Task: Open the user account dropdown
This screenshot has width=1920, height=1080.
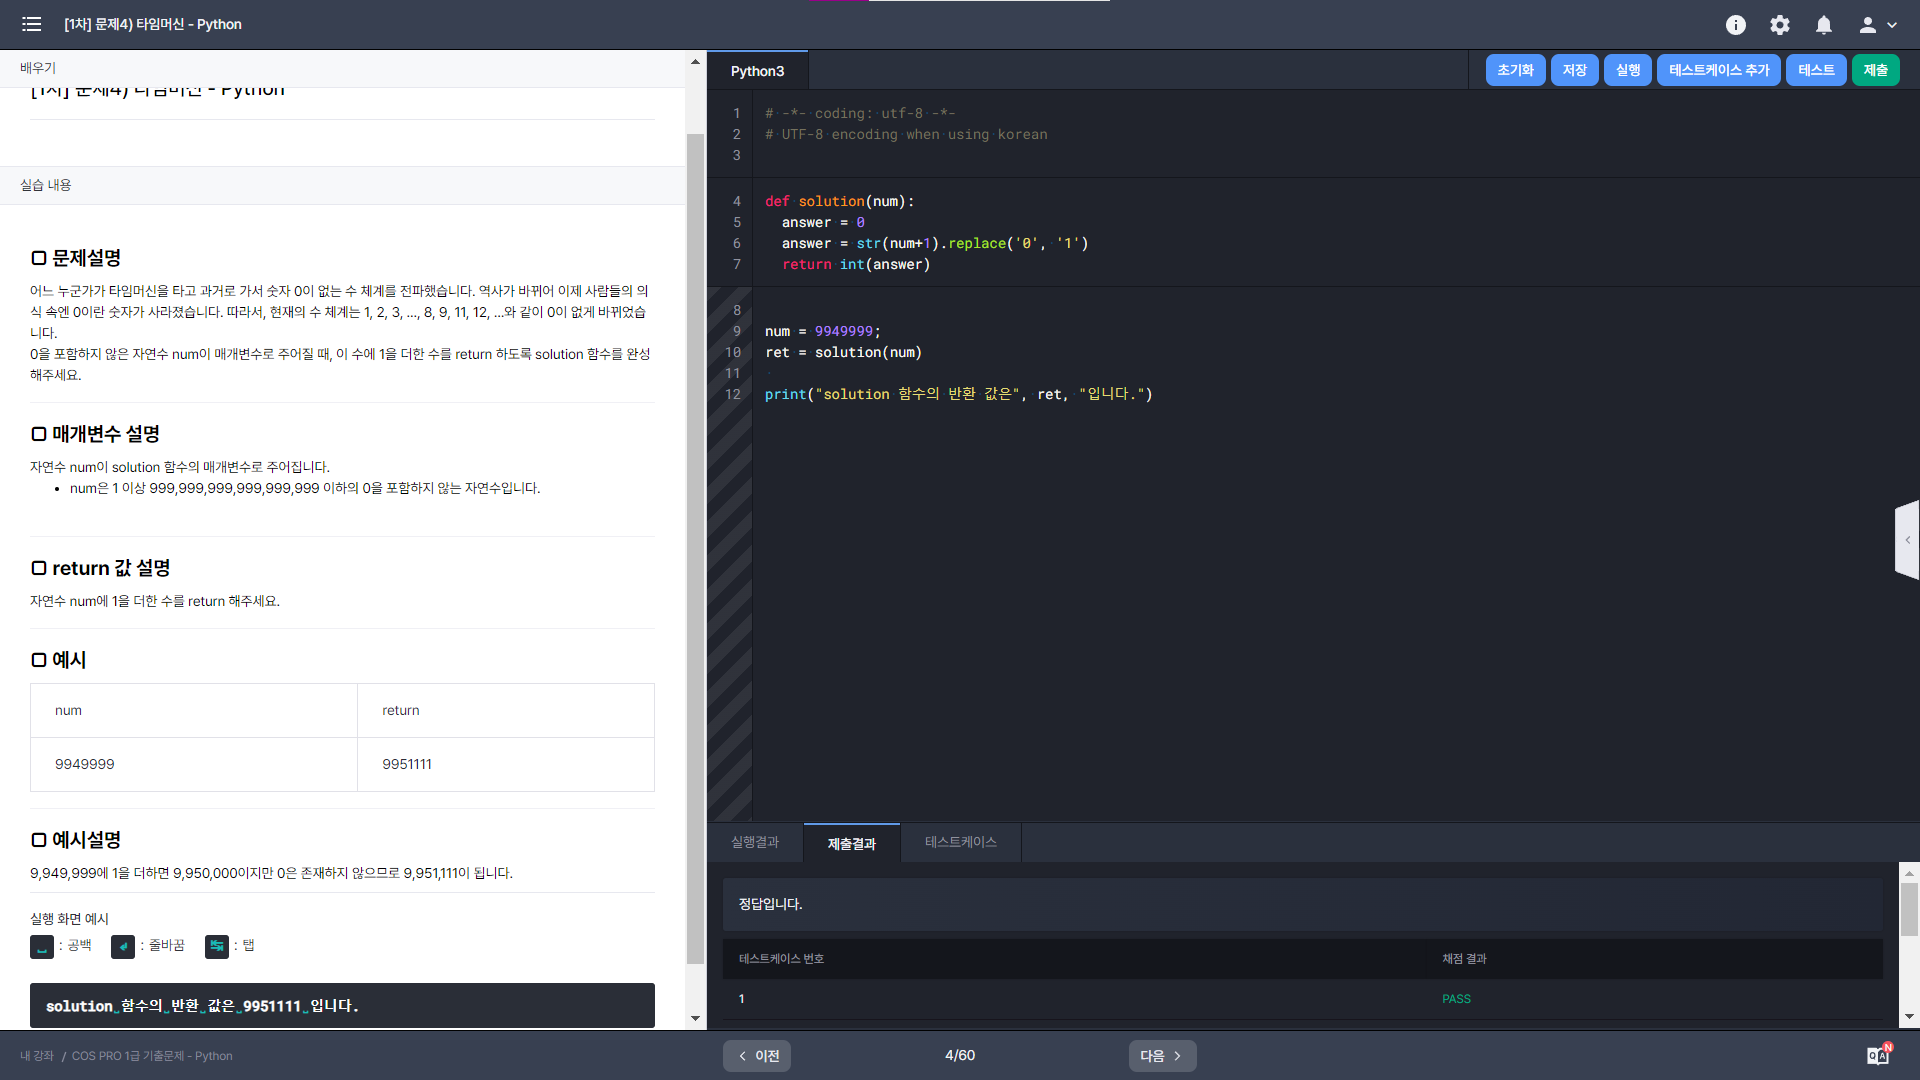Action: click(x=1878, y=25)
